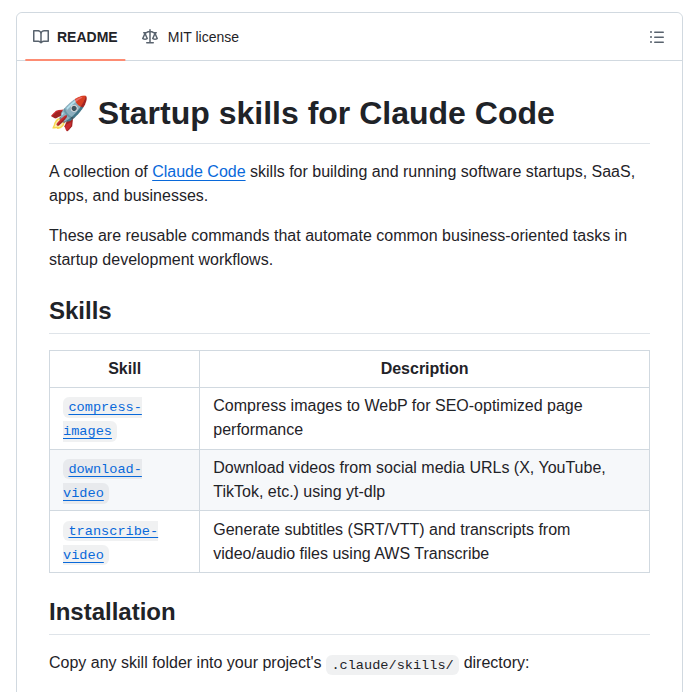Click the rocket emoji in the heading

click(x=69, y=113)
